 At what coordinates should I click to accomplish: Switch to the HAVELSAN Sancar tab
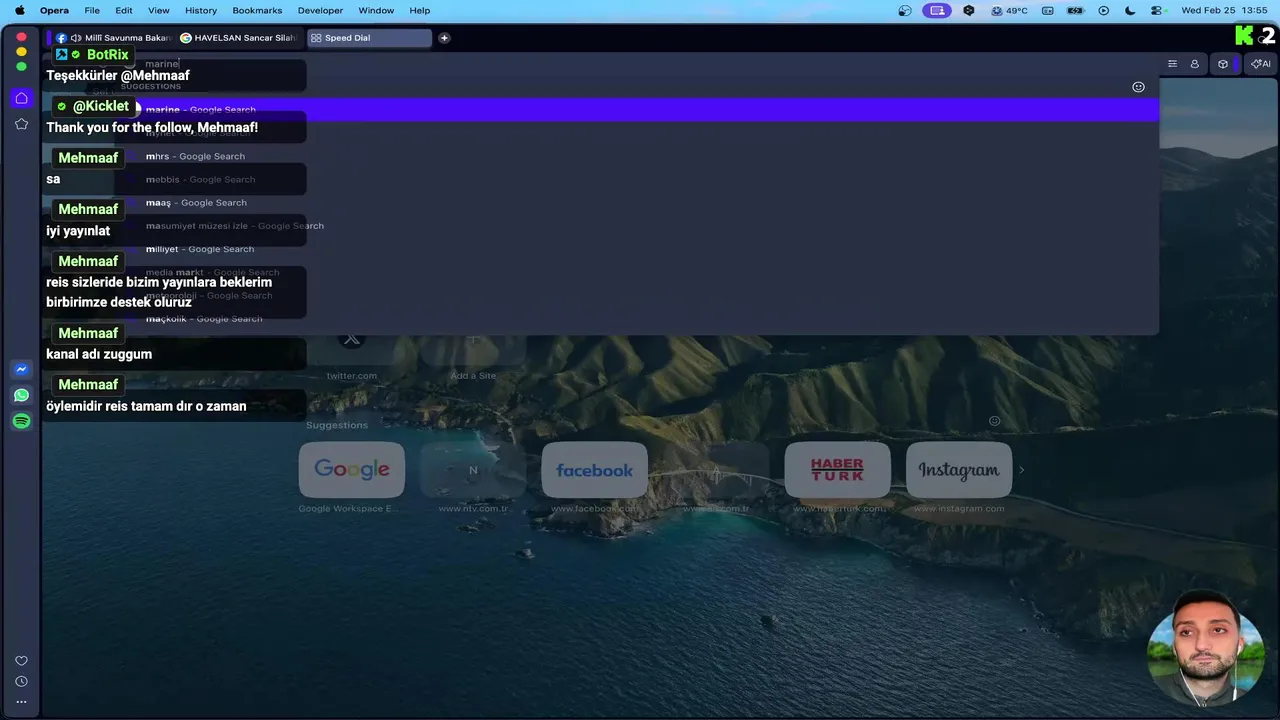(x=238, y=38)
